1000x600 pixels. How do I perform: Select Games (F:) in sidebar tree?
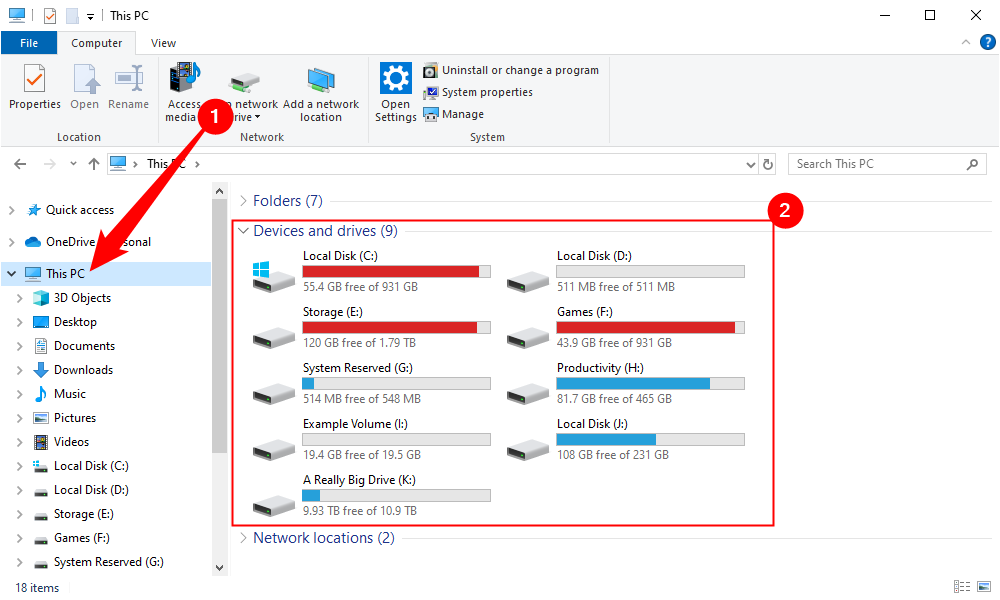pos(82,538)
